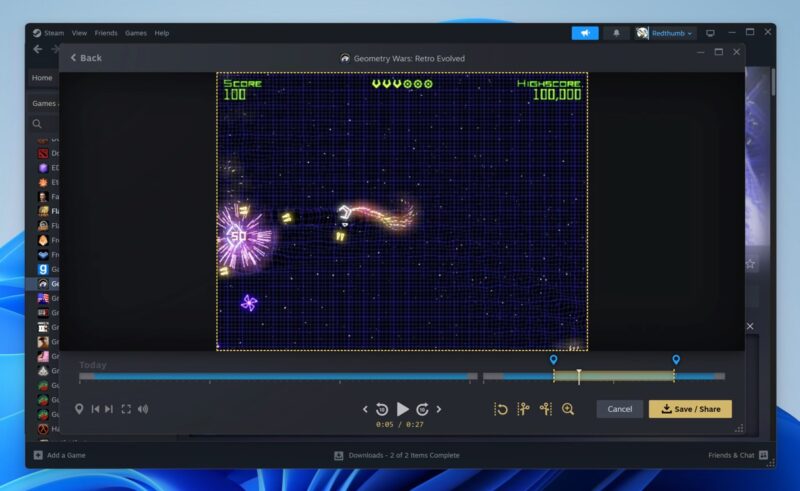800x491 pixels.
Task: Select the second blue timeline marker
Action: 676,360
